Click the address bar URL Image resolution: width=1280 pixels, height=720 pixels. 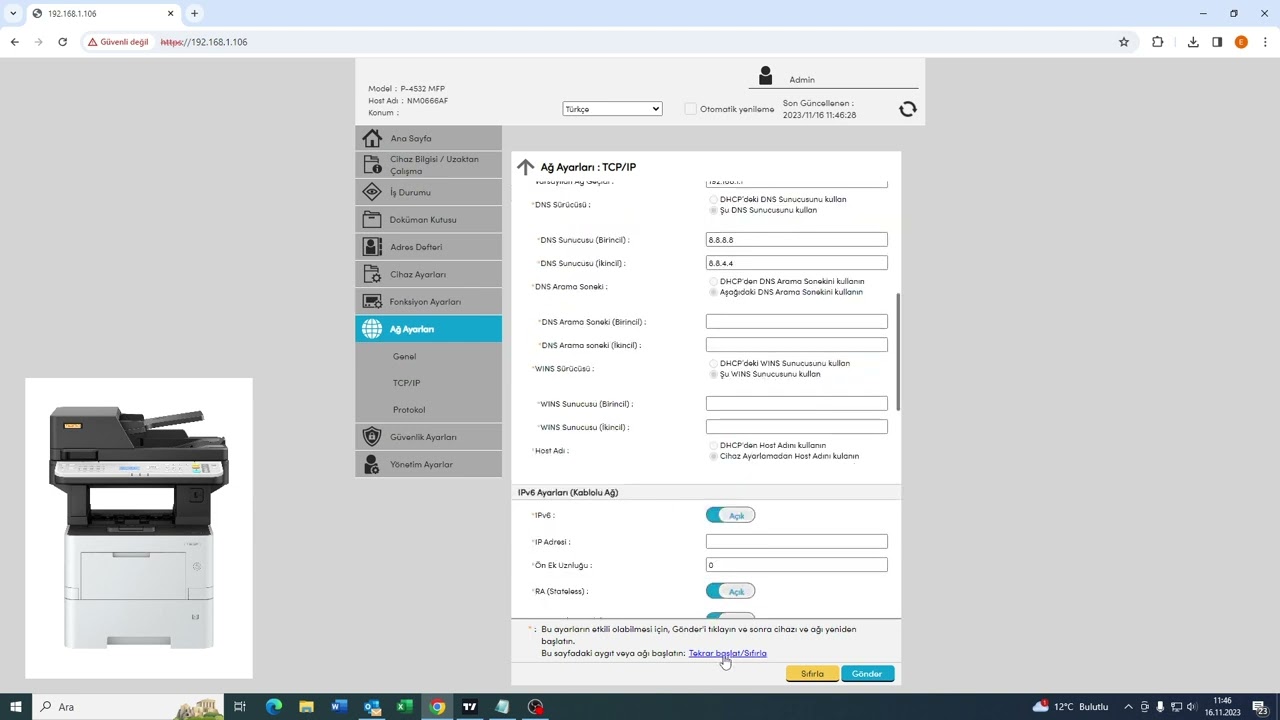pyautogui.click(x=204, y=42)
